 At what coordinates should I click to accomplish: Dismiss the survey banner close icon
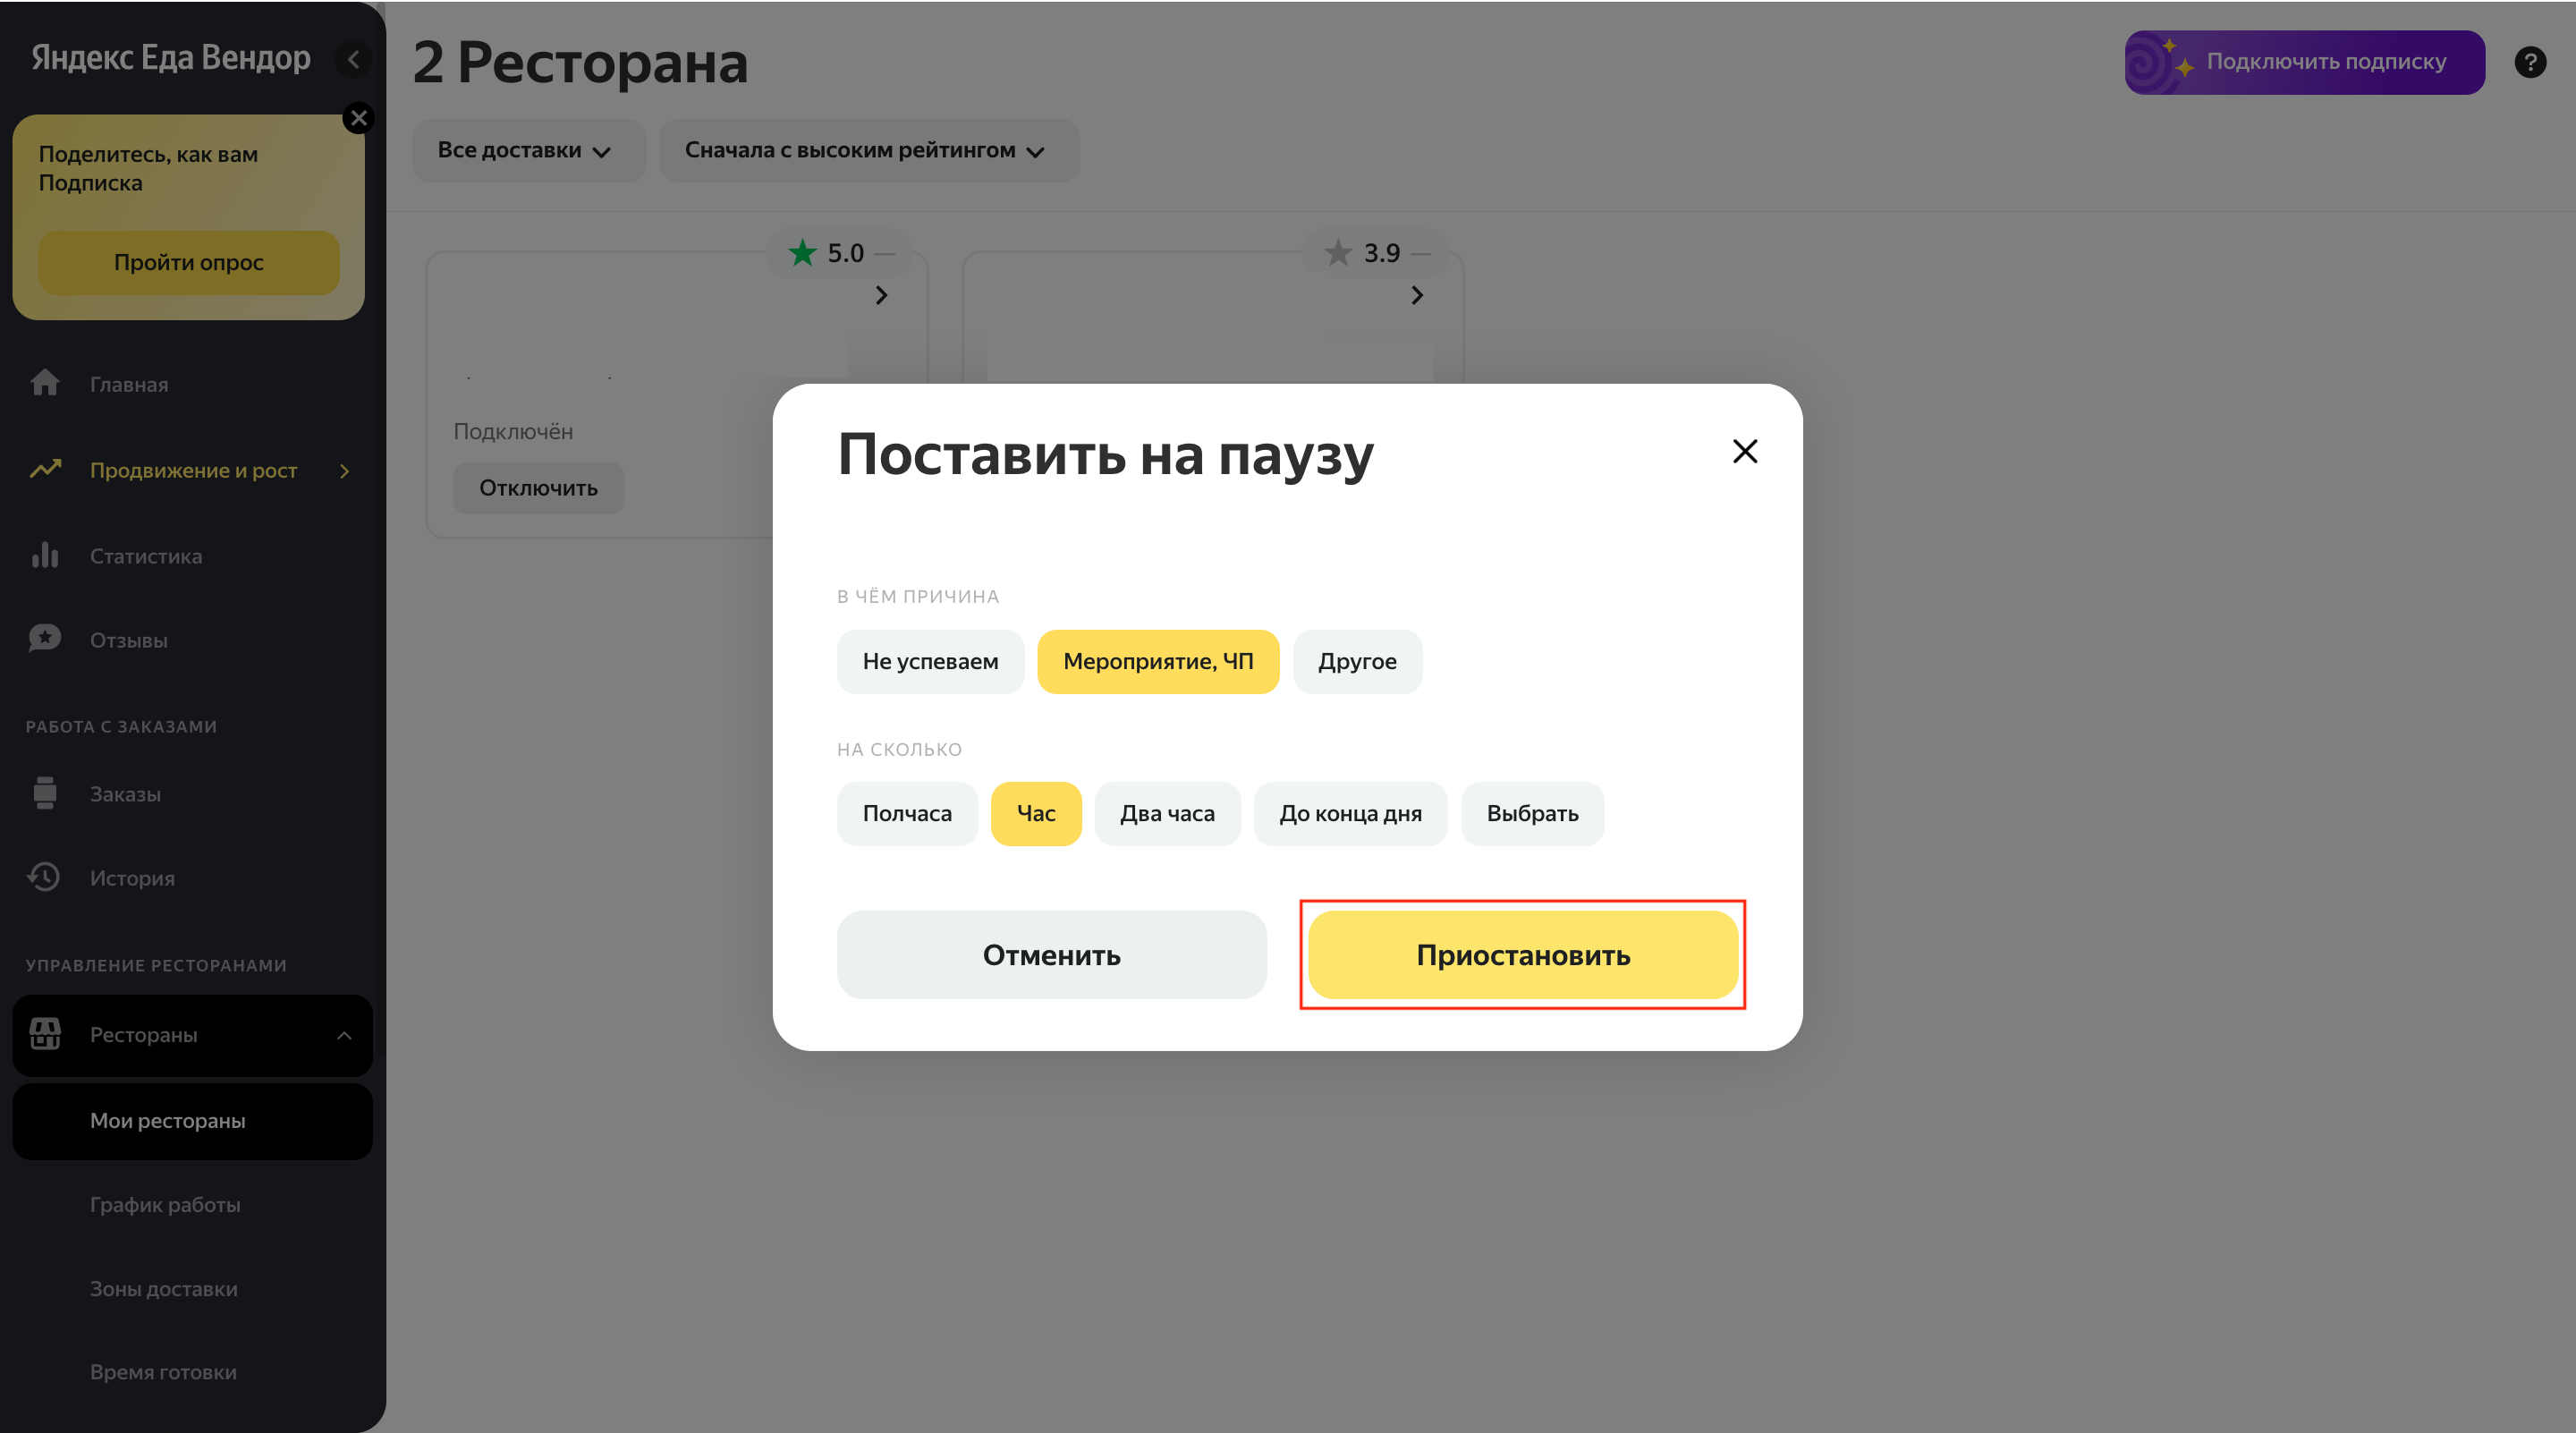358,118
